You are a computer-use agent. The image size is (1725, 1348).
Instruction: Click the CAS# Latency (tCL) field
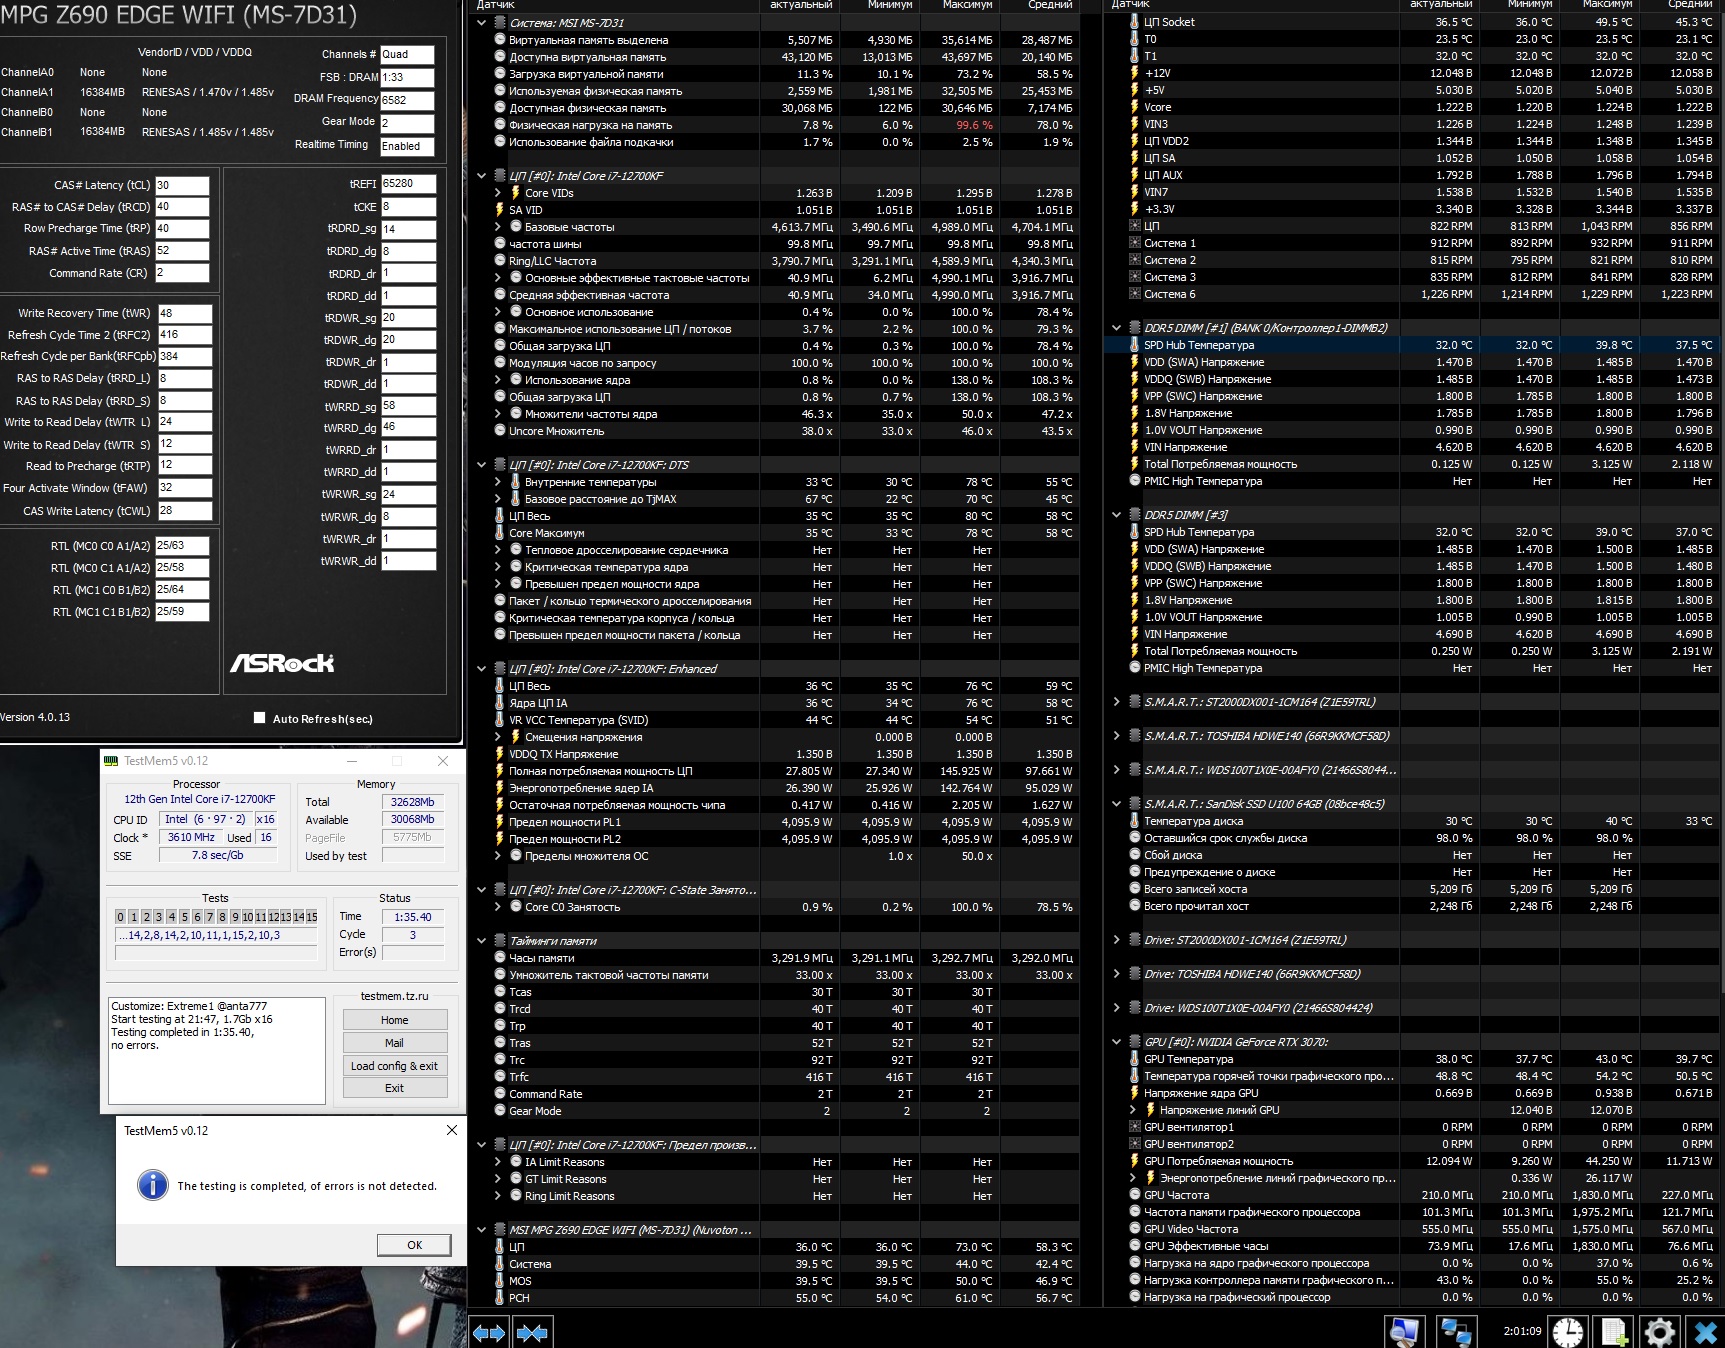[x=182, y=185]
